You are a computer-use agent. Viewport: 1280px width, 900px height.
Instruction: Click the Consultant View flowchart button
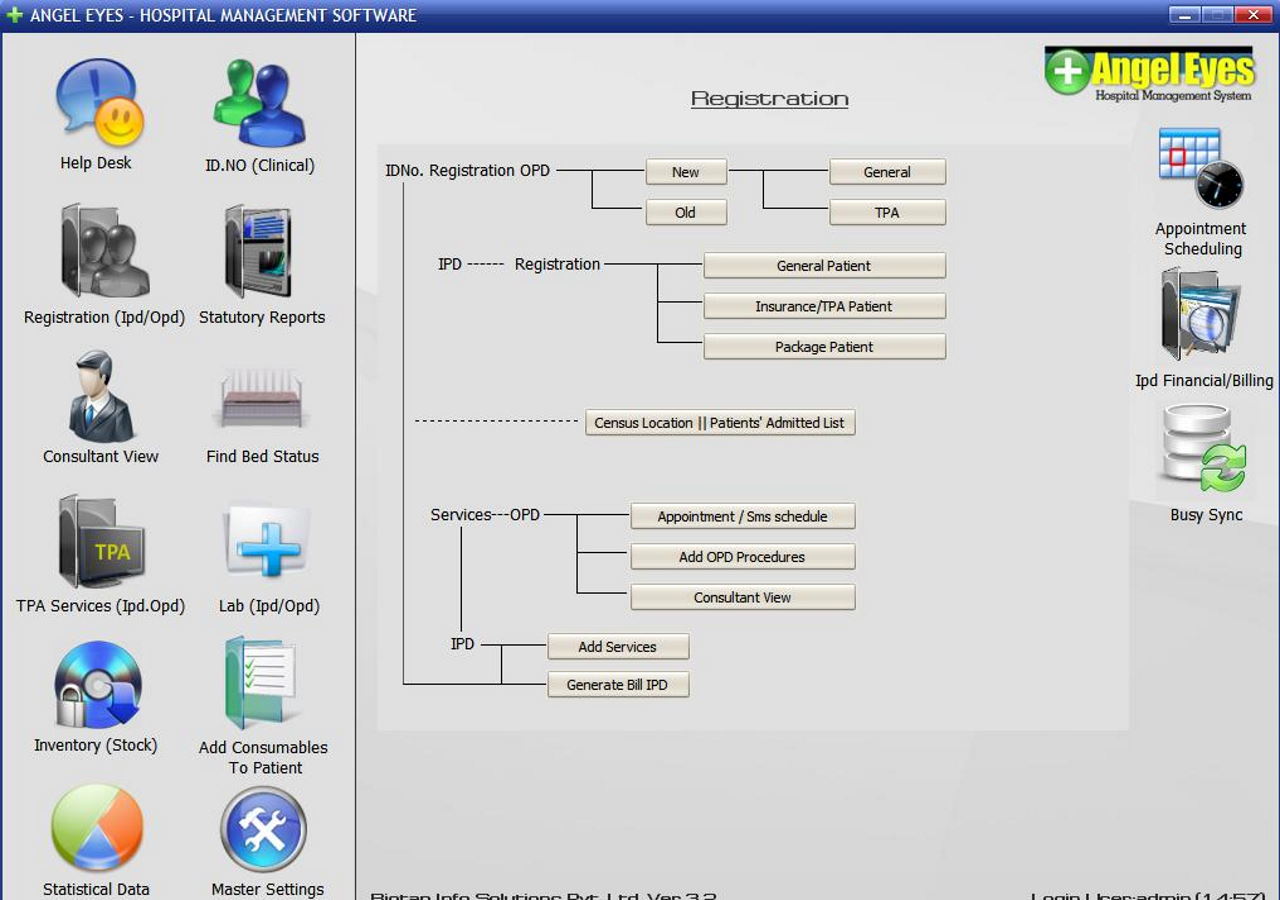click(x=743, y=597)
